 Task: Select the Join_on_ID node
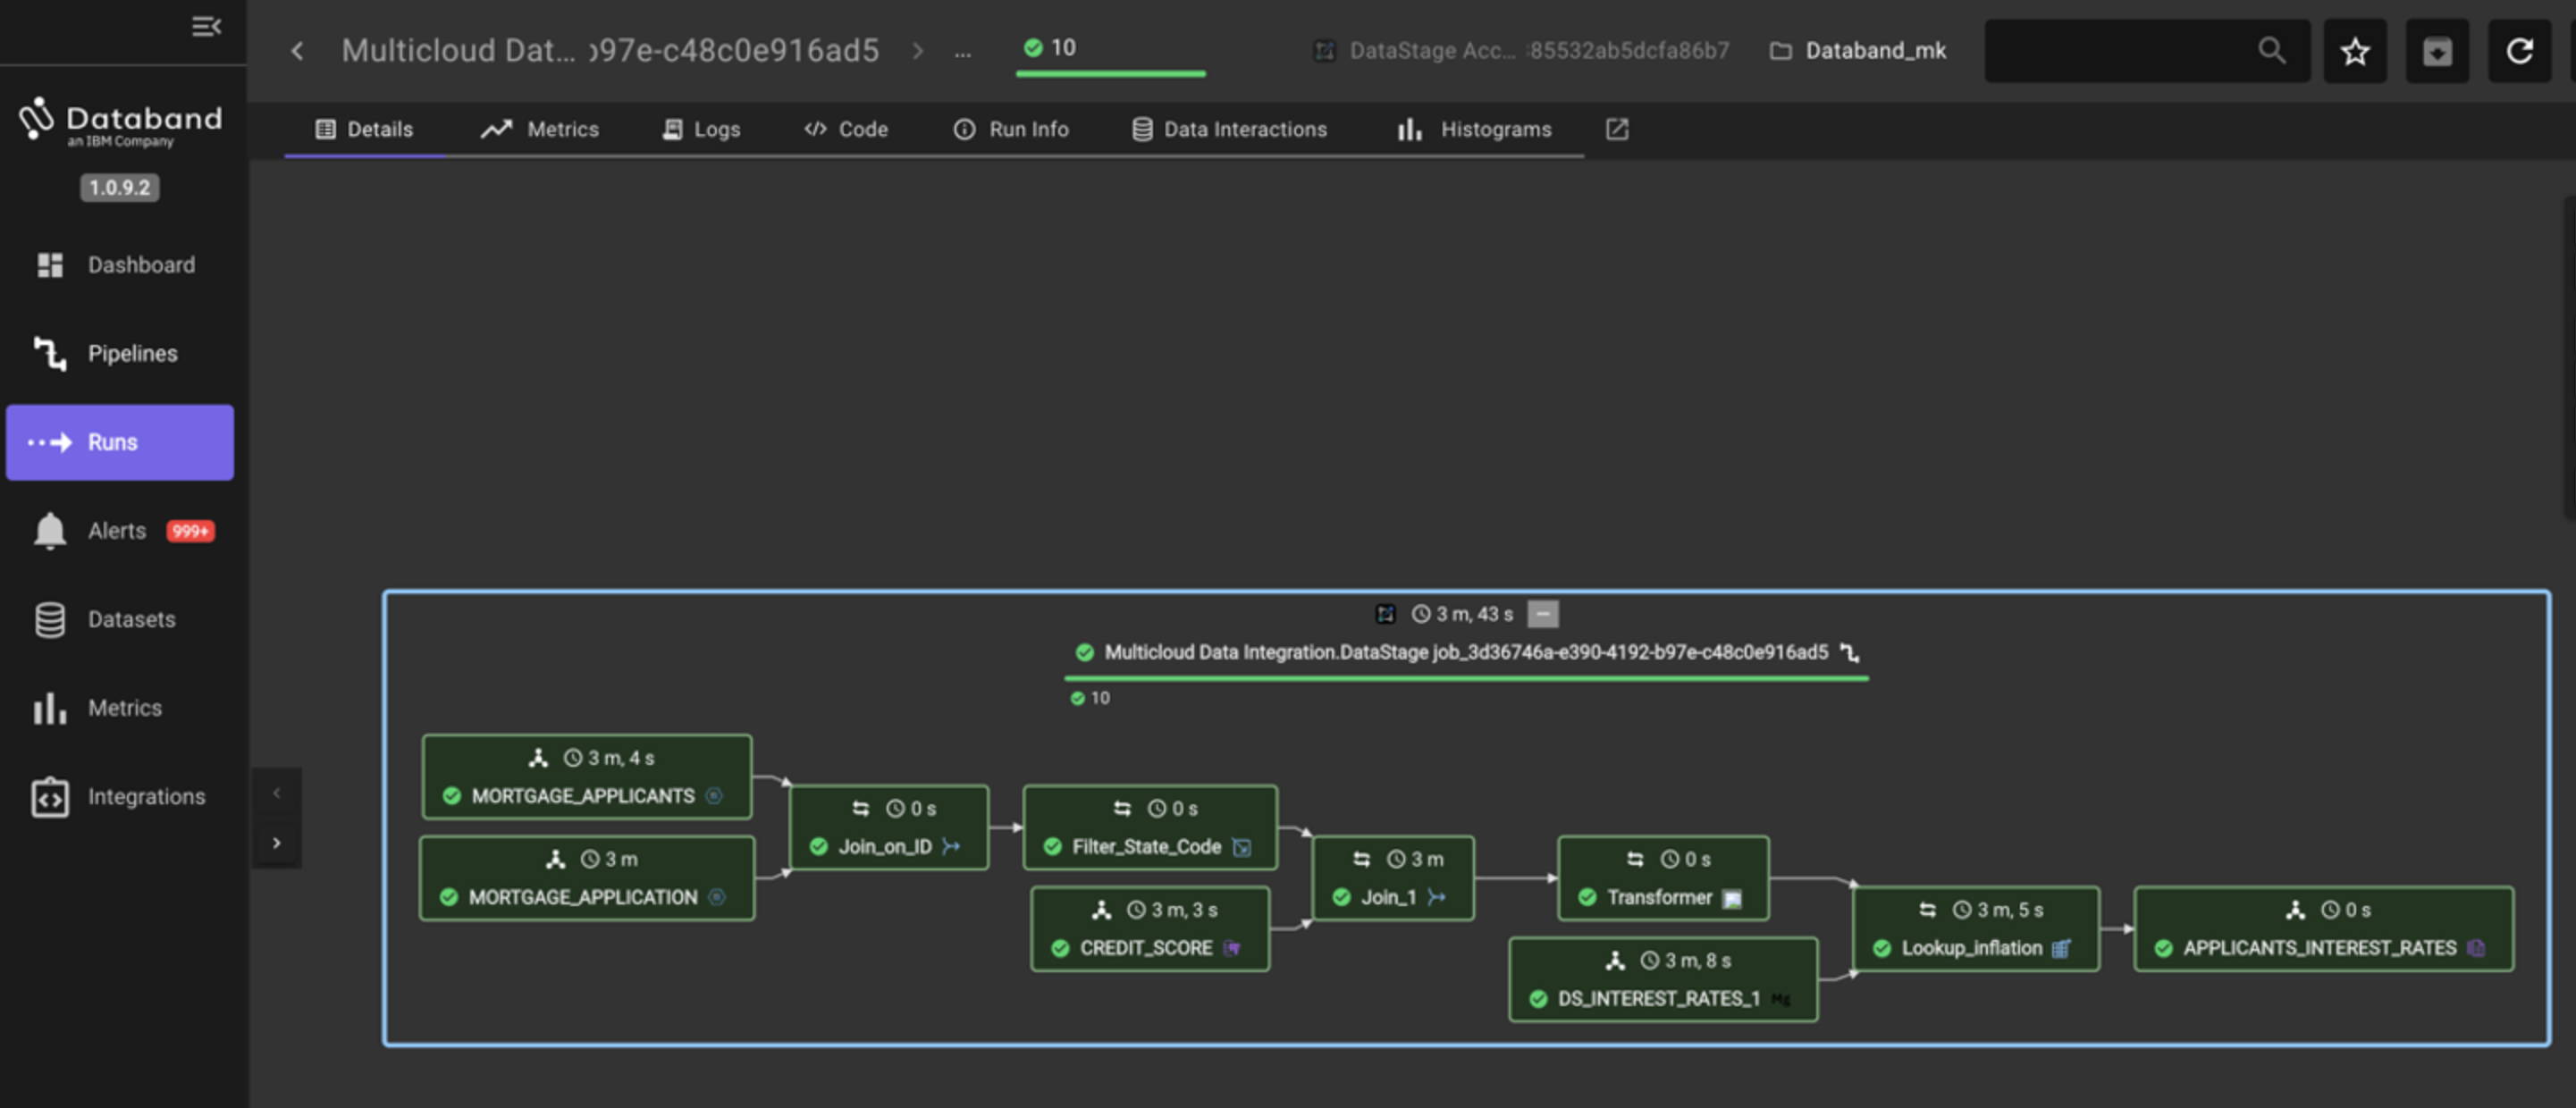[889, 827]
